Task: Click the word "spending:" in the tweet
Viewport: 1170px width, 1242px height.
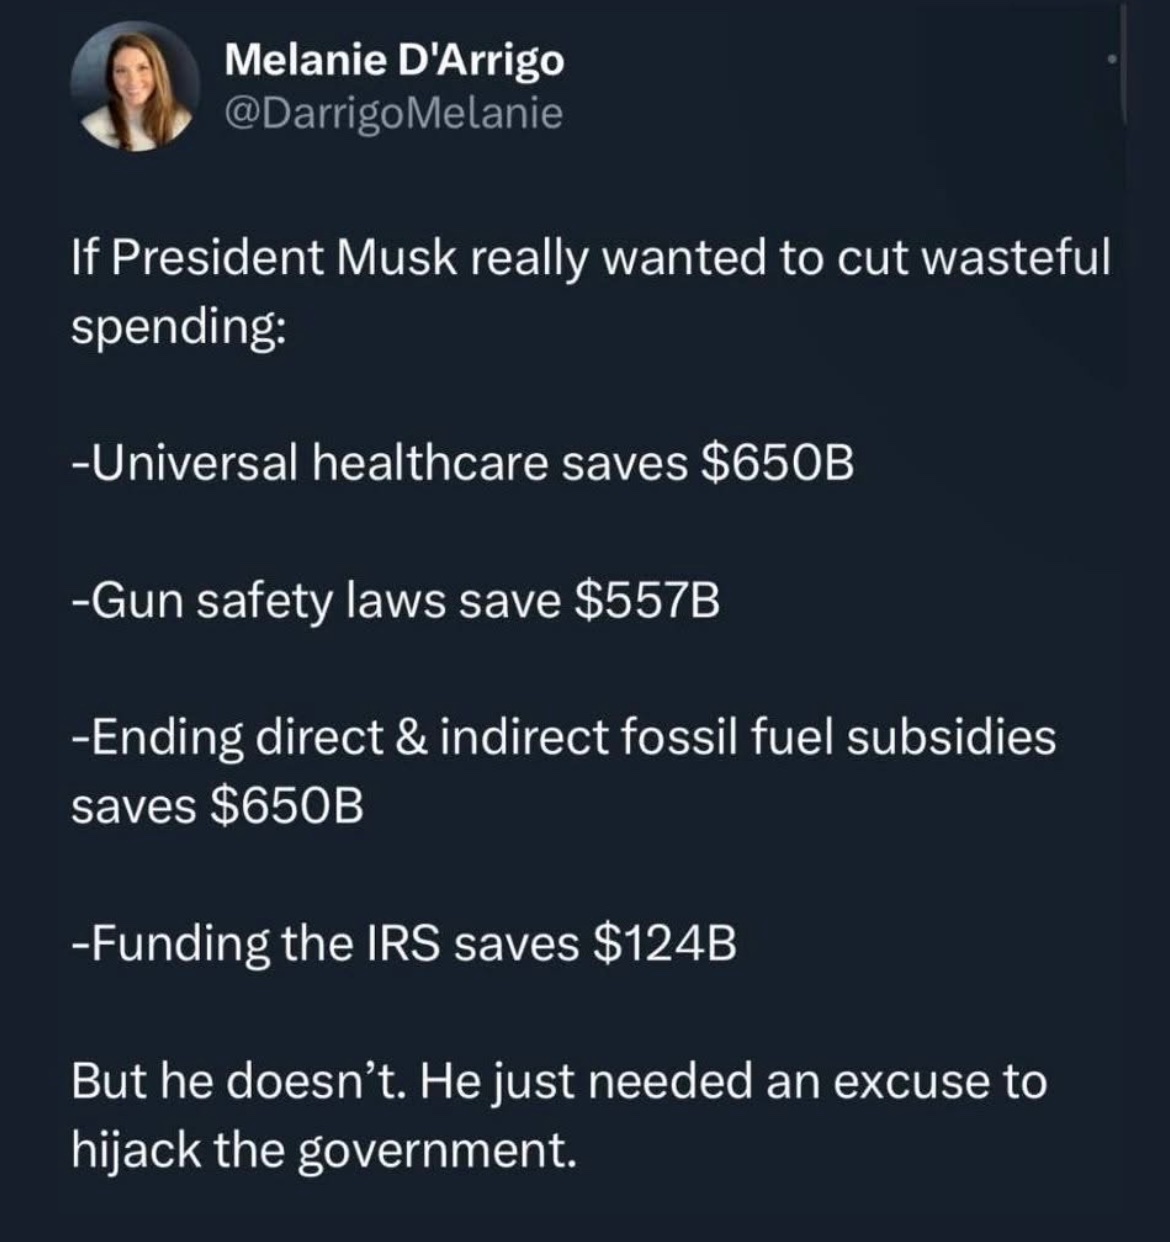Action: tap(176, 326)
